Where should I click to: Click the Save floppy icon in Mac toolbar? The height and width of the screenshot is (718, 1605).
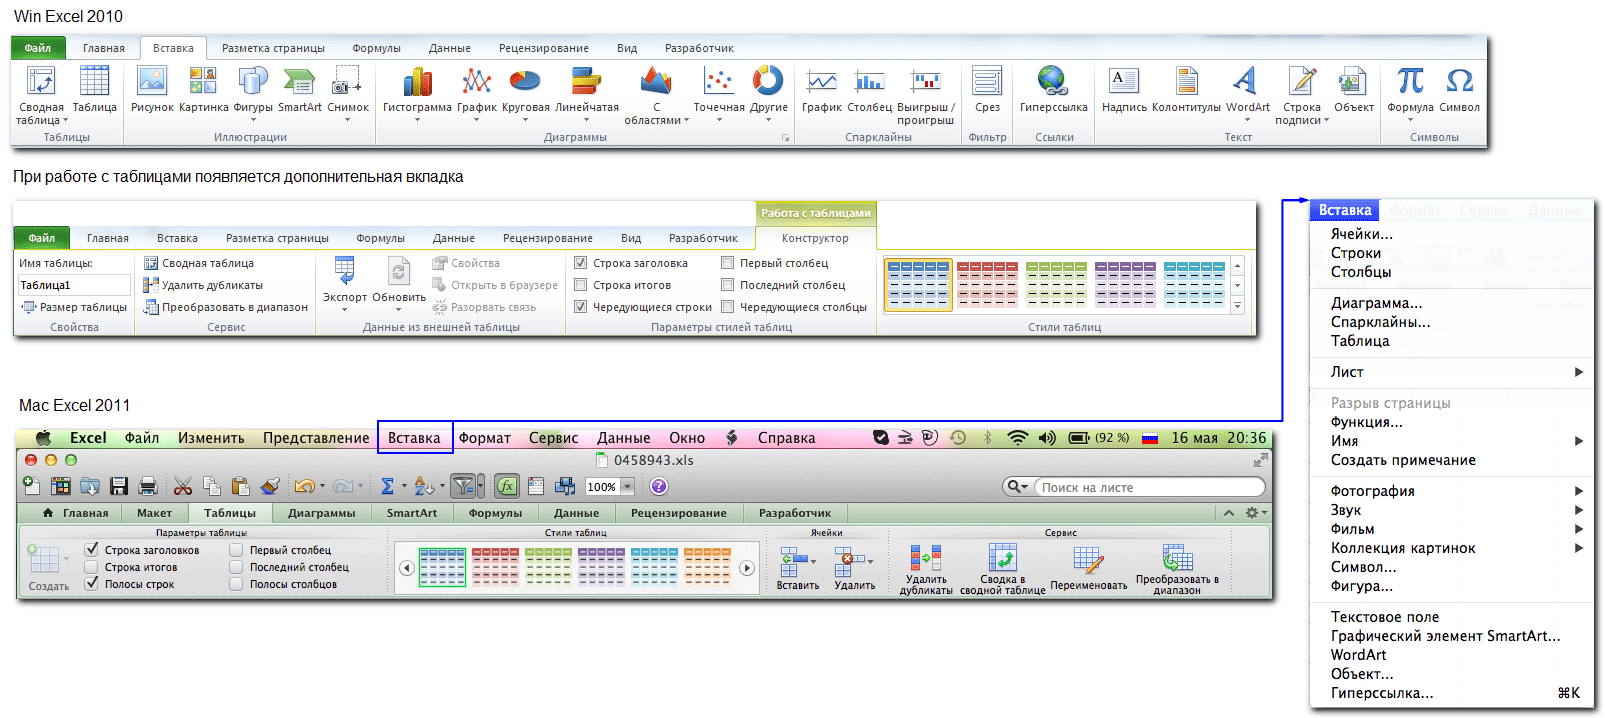tap(119, 486)
